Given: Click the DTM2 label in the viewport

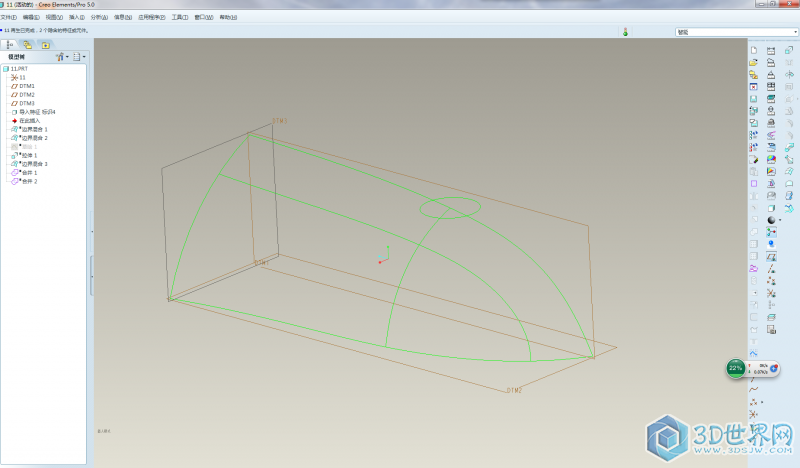Looking at the screenshot, I should point(514,390).
